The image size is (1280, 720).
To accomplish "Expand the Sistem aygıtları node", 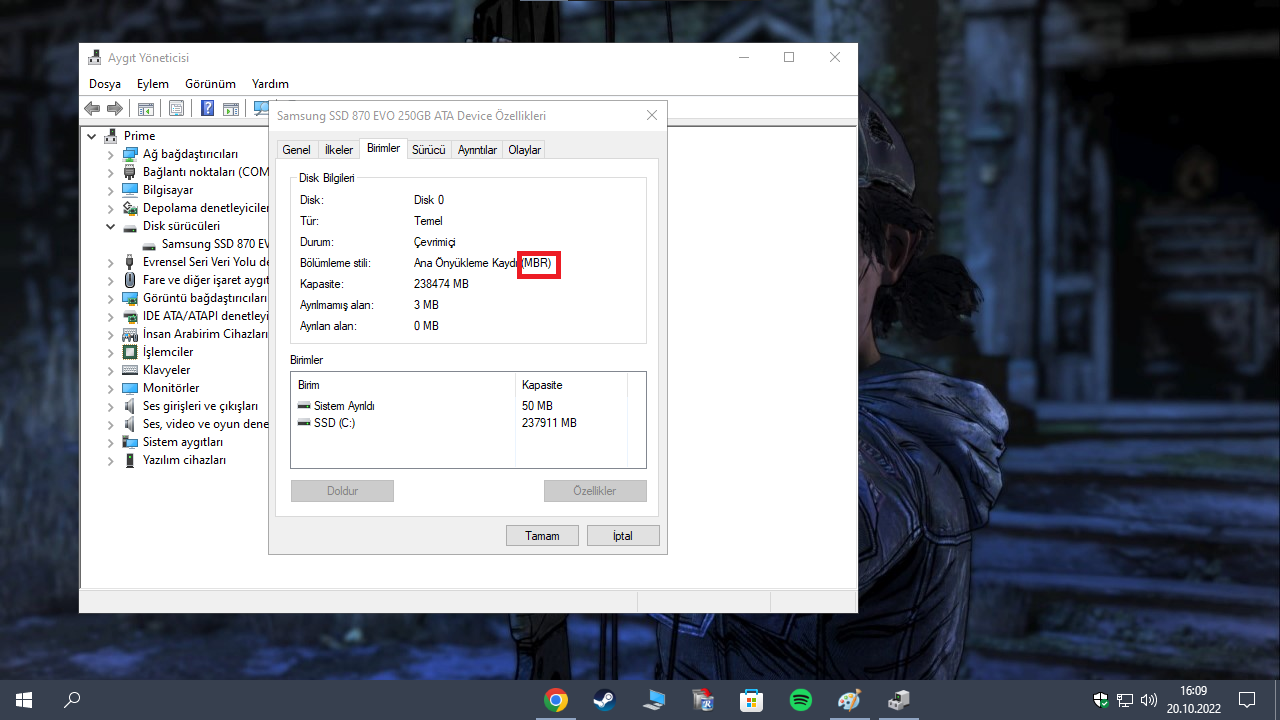I will point(111,442).
